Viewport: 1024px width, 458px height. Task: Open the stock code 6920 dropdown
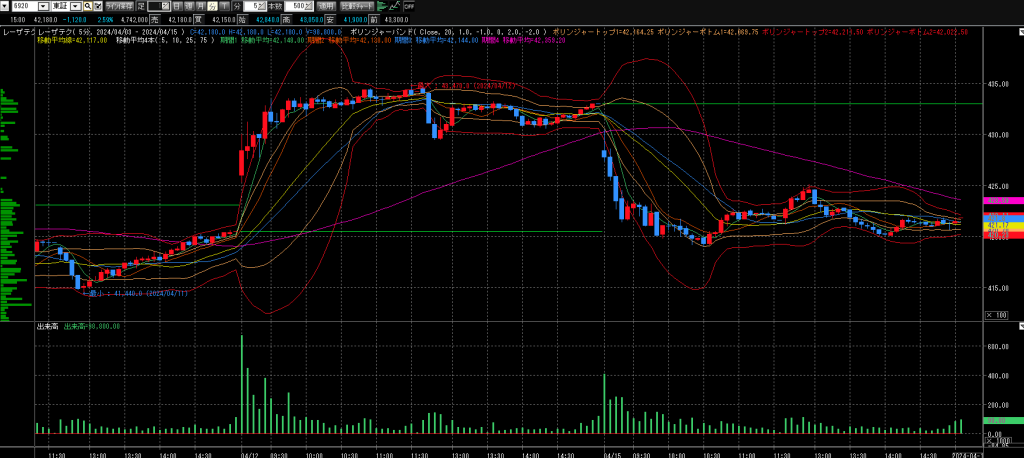point(43,6)
